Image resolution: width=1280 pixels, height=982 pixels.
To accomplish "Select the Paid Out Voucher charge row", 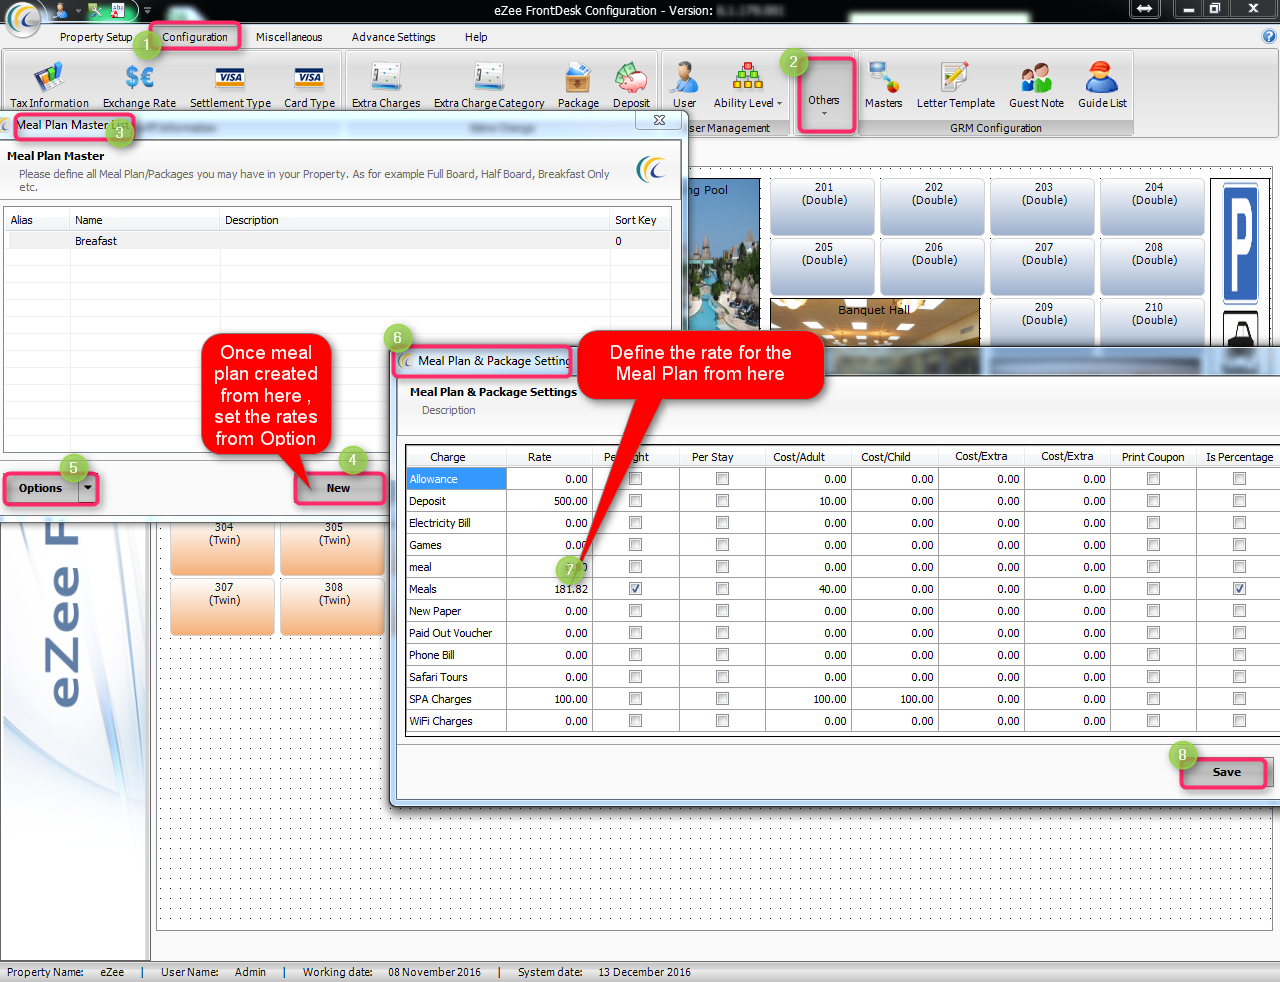I will (456, 633).
